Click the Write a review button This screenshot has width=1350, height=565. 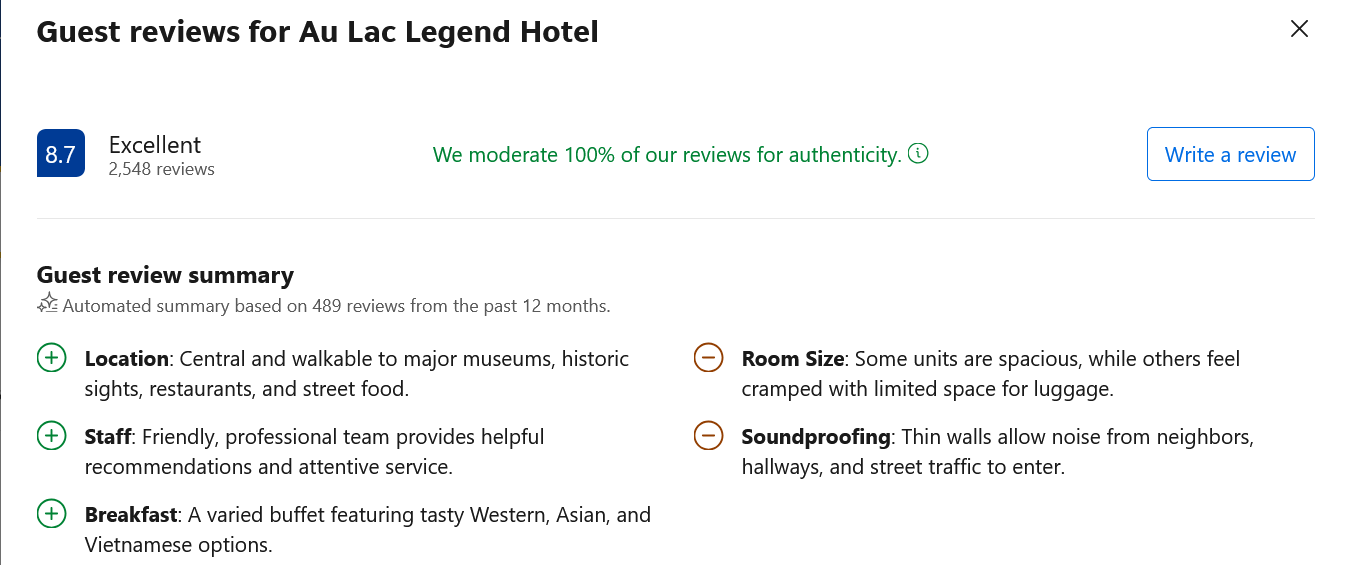pyautogui.click(x=1230, y=154)
